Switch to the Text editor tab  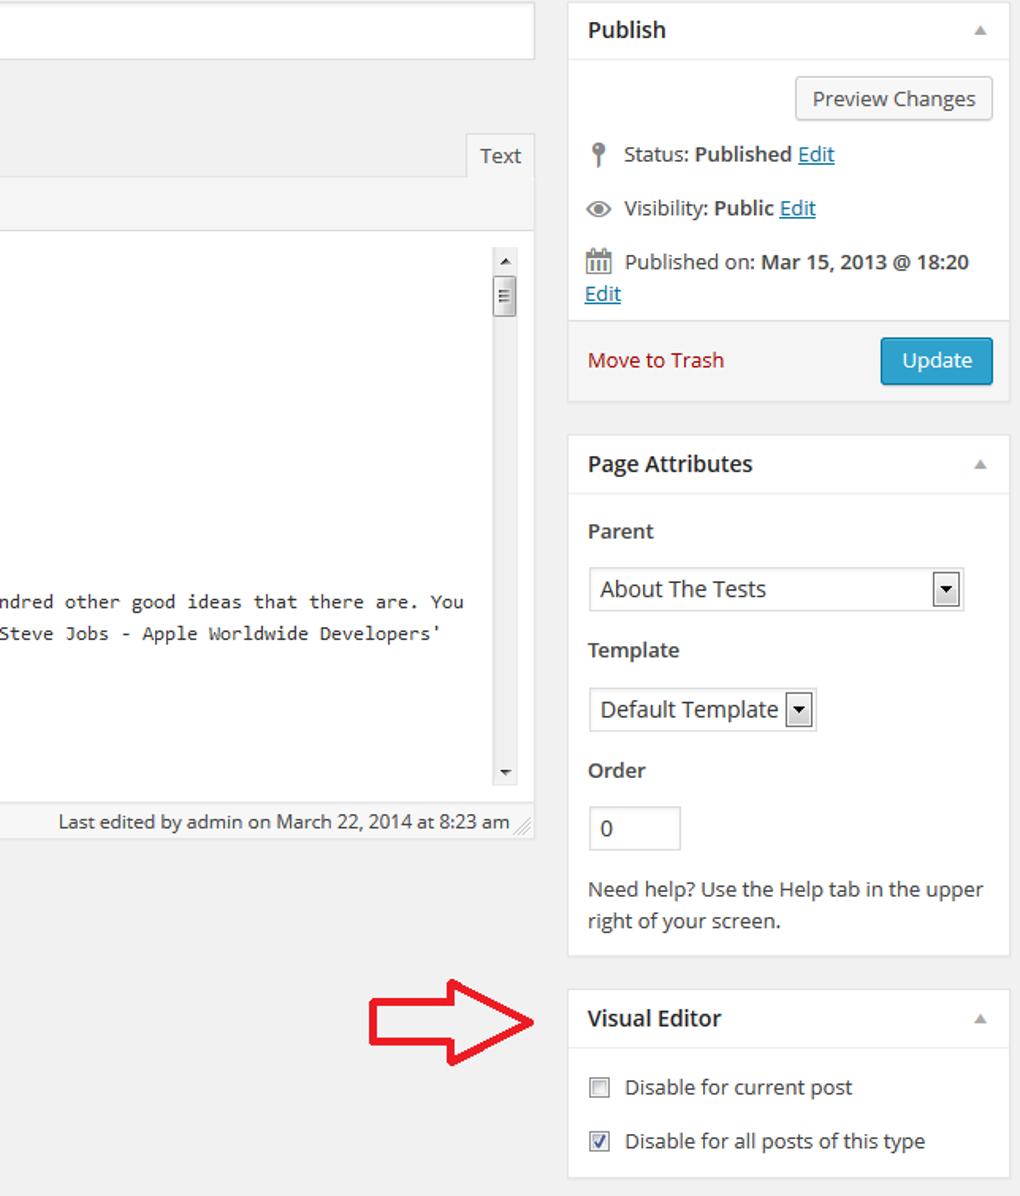(x=500, y=156)
